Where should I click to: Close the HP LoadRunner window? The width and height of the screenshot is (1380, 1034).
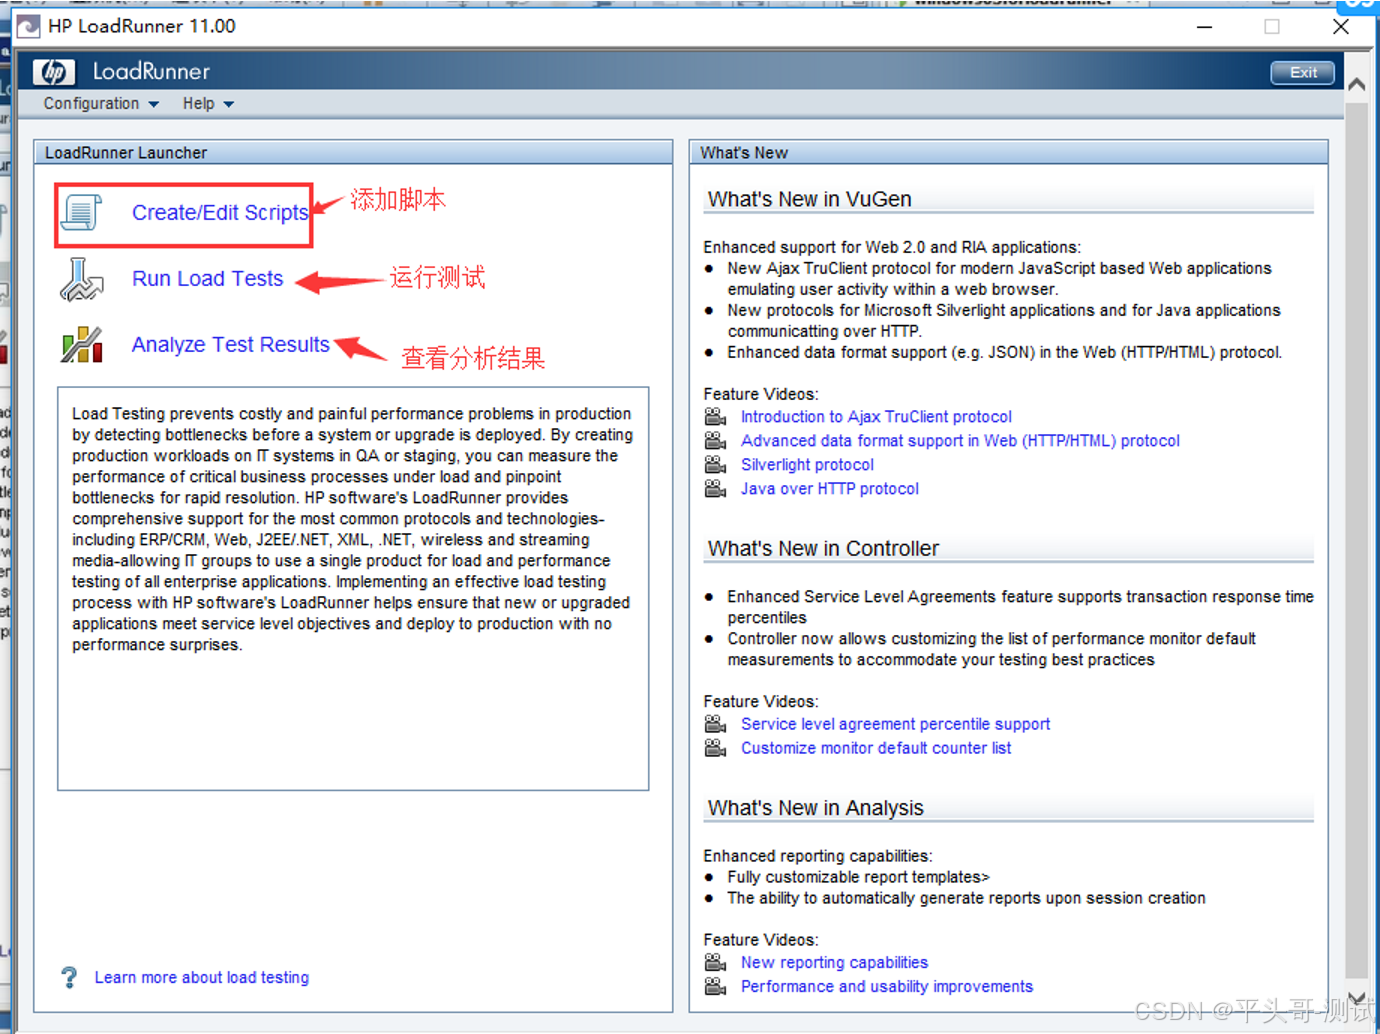point(1341,27)
